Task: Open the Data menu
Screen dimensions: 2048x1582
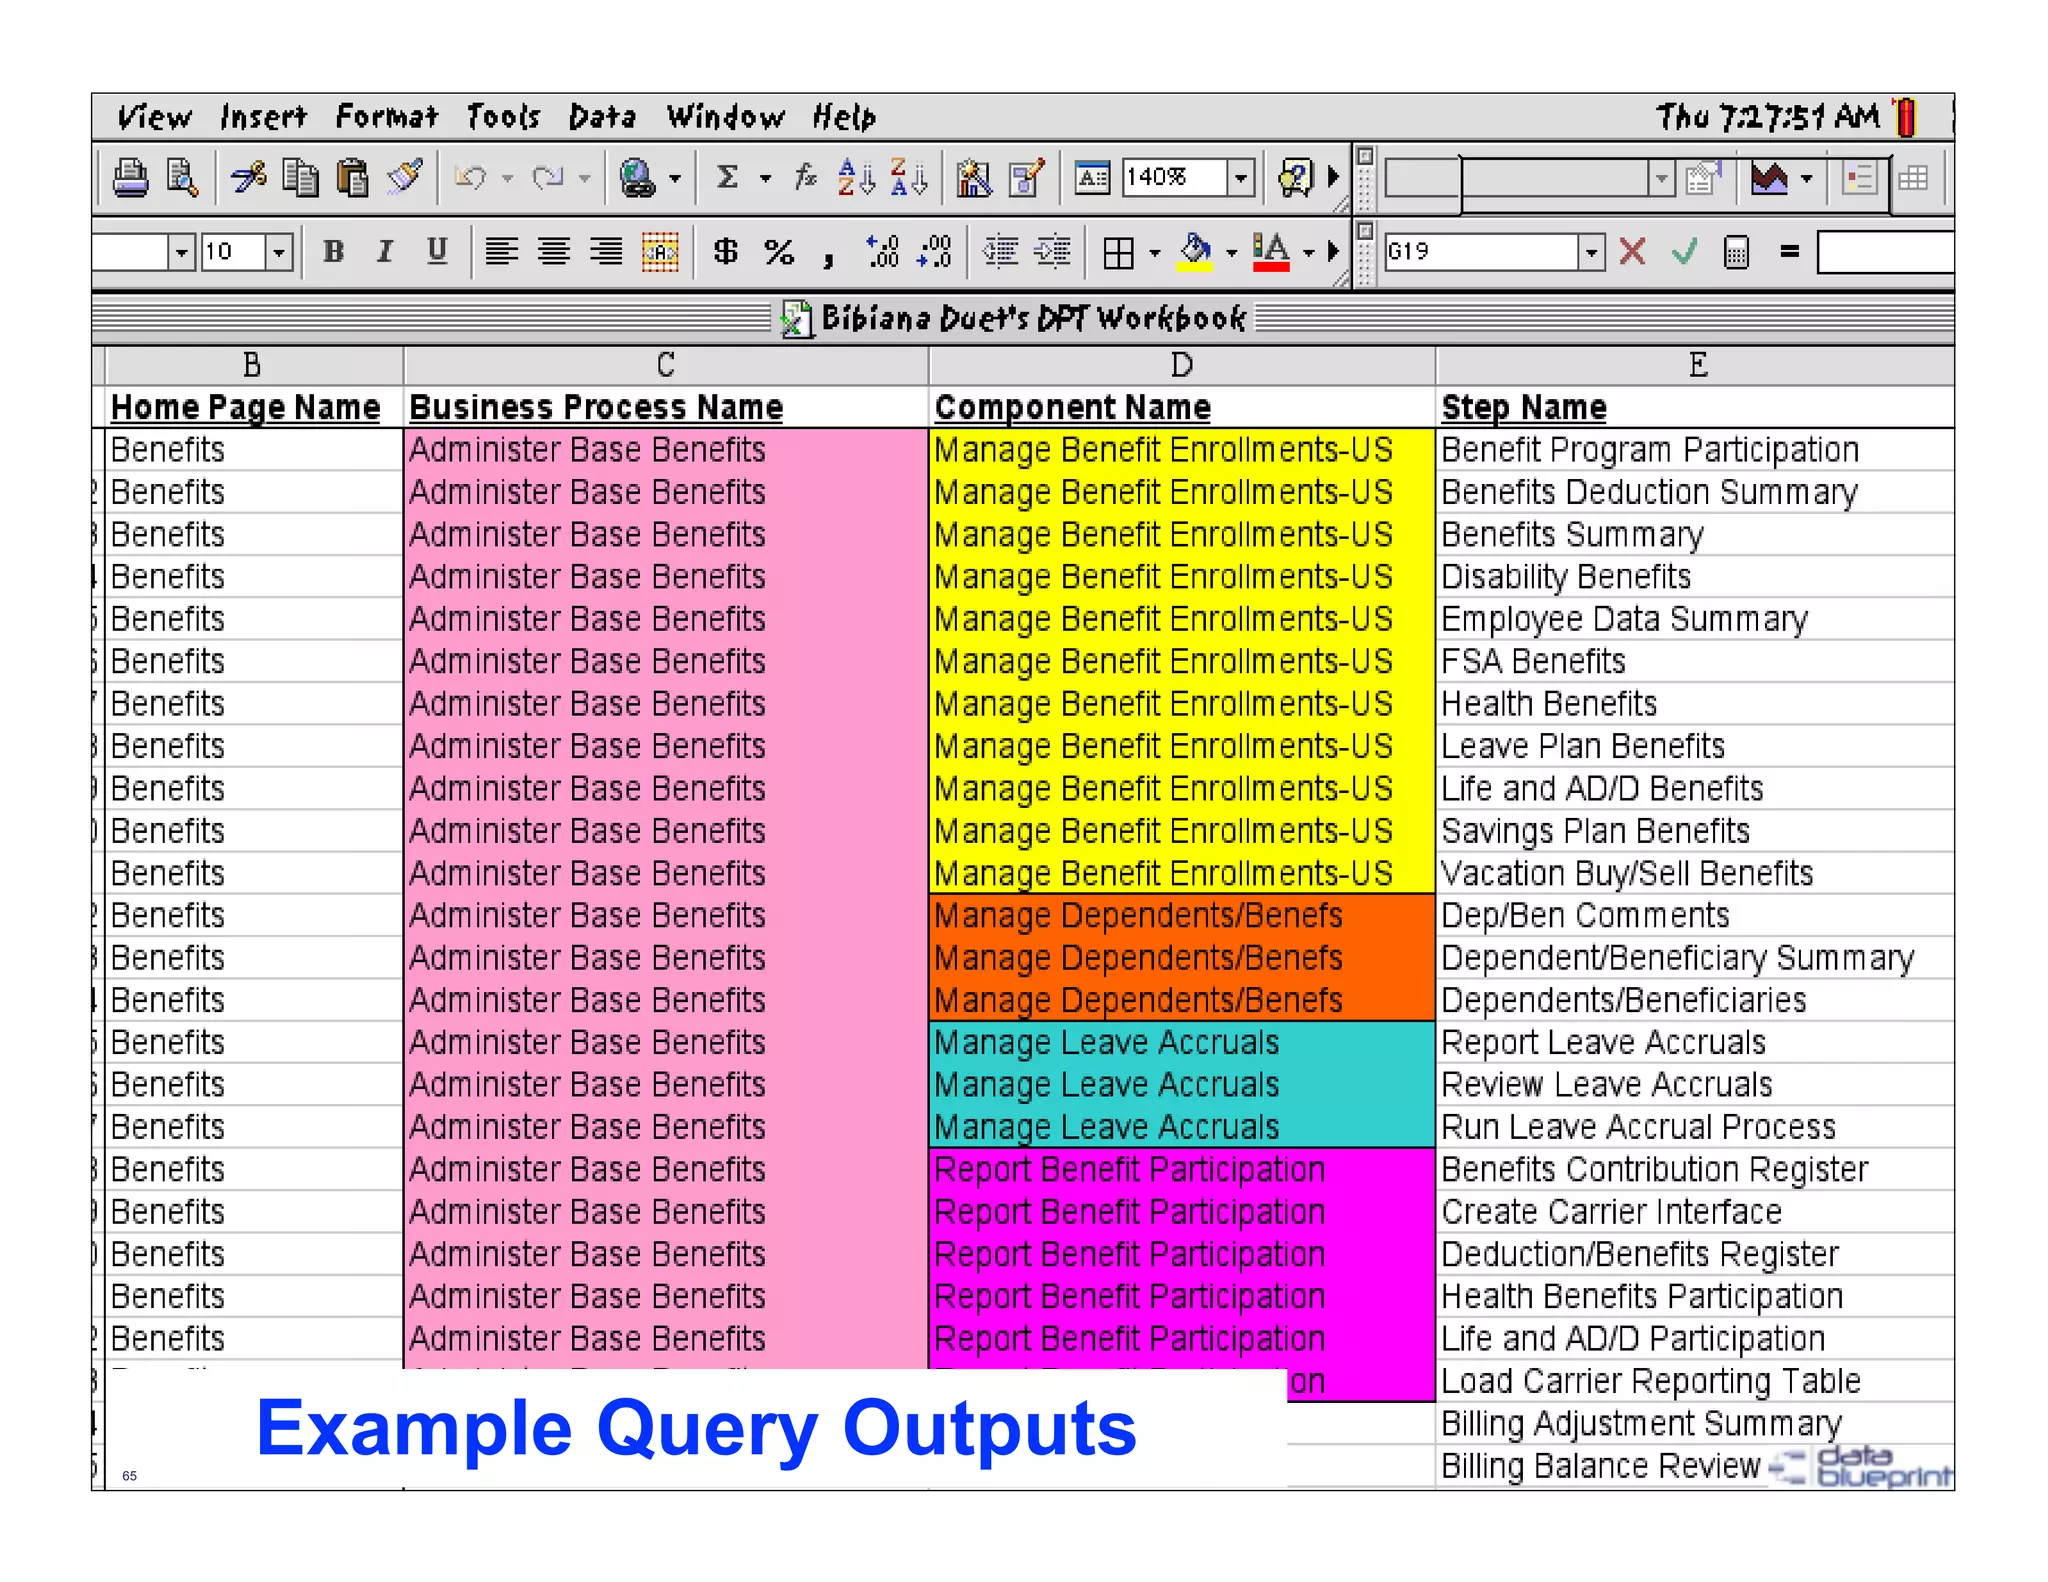Action: pos(603,117)
